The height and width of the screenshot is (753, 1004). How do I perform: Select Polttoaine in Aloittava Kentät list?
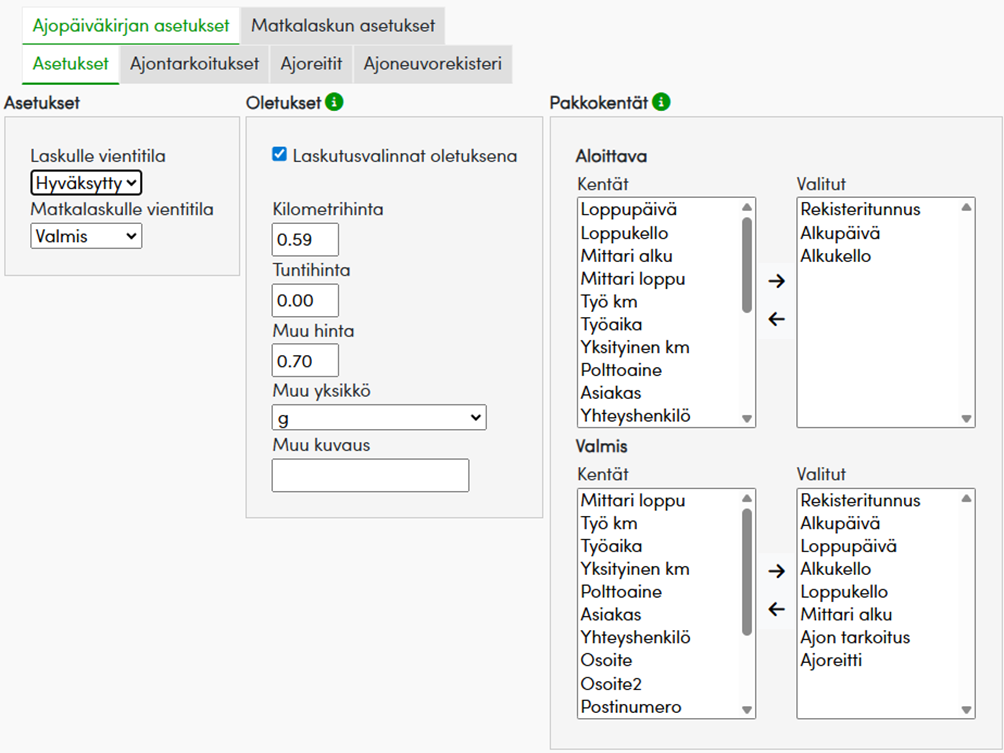(x=621, y=370)
